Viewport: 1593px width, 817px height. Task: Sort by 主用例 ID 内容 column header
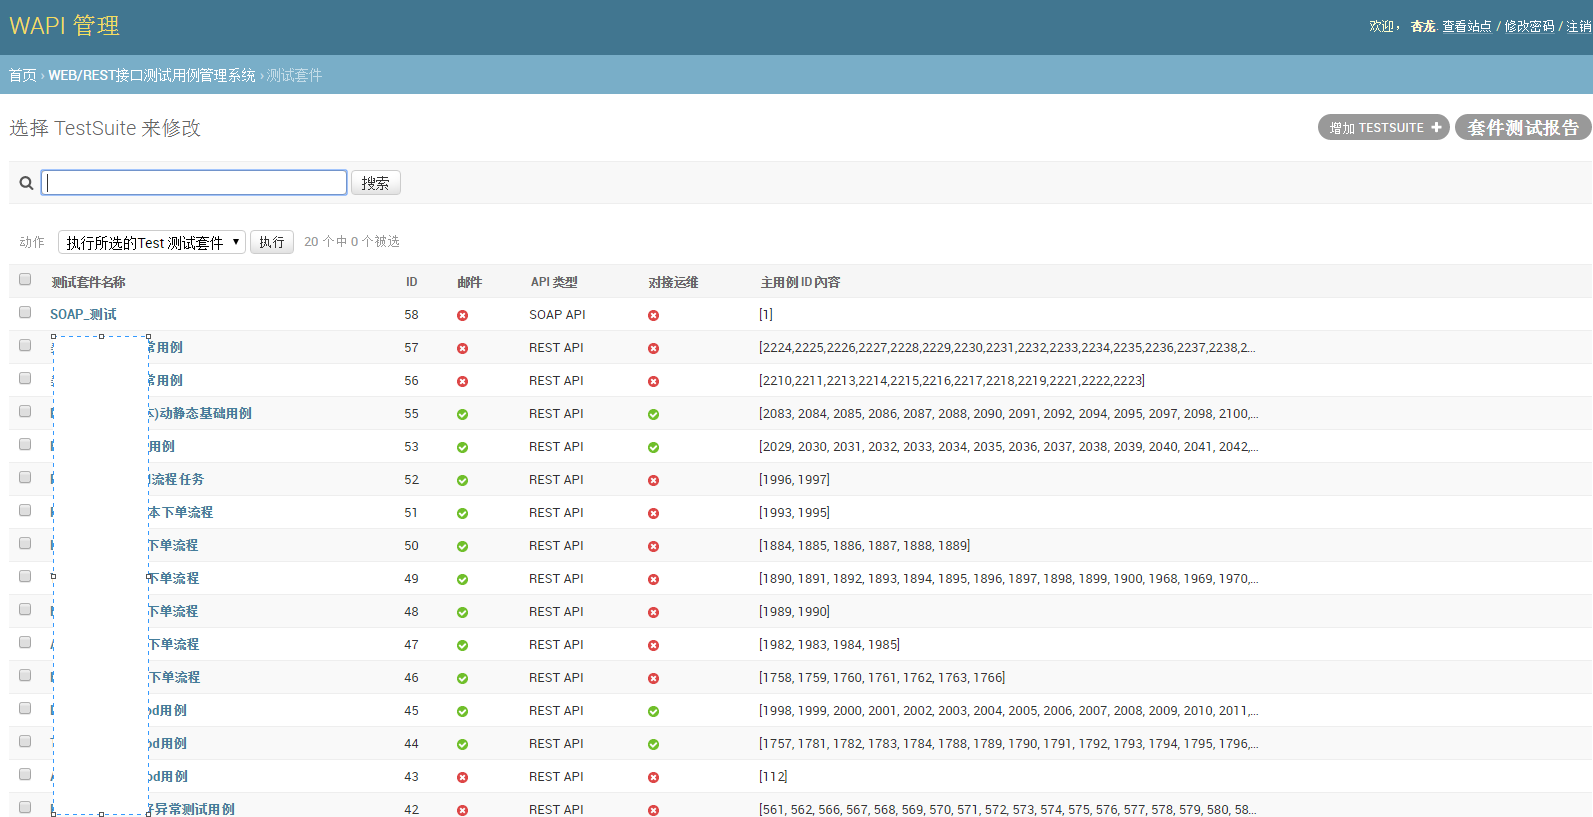800,282
